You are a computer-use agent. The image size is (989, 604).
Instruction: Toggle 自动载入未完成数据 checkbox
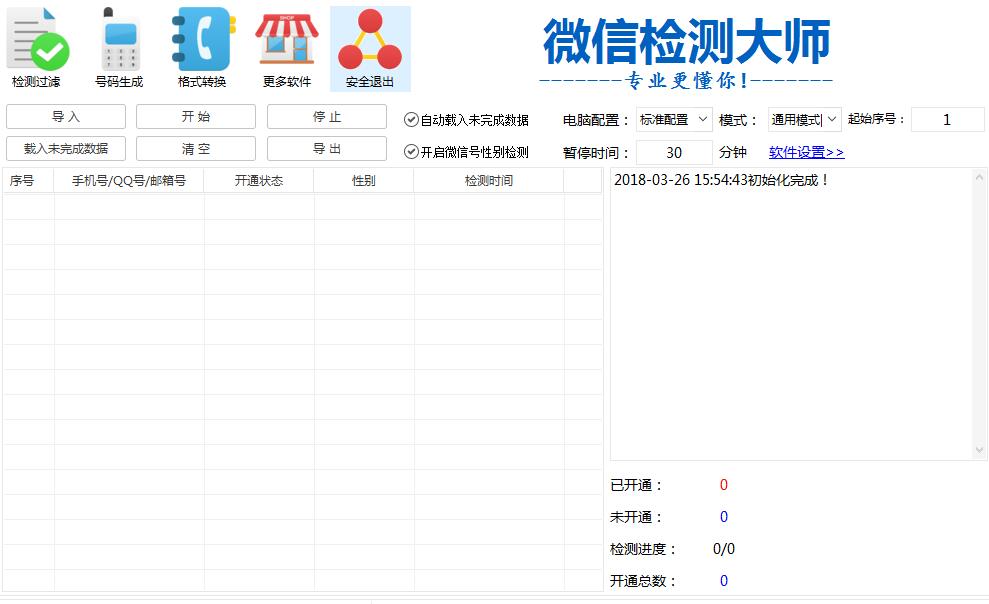coord(411,120)
